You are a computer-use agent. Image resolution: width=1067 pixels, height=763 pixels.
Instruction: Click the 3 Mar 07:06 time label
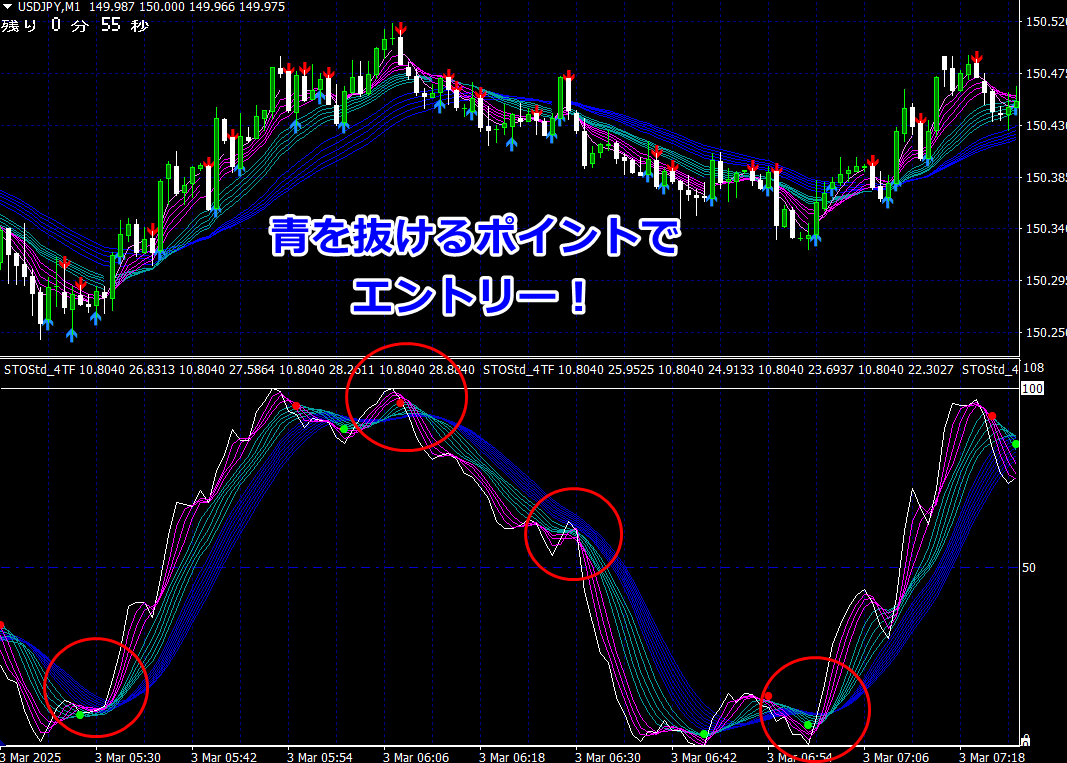click(x=896, y=757)
